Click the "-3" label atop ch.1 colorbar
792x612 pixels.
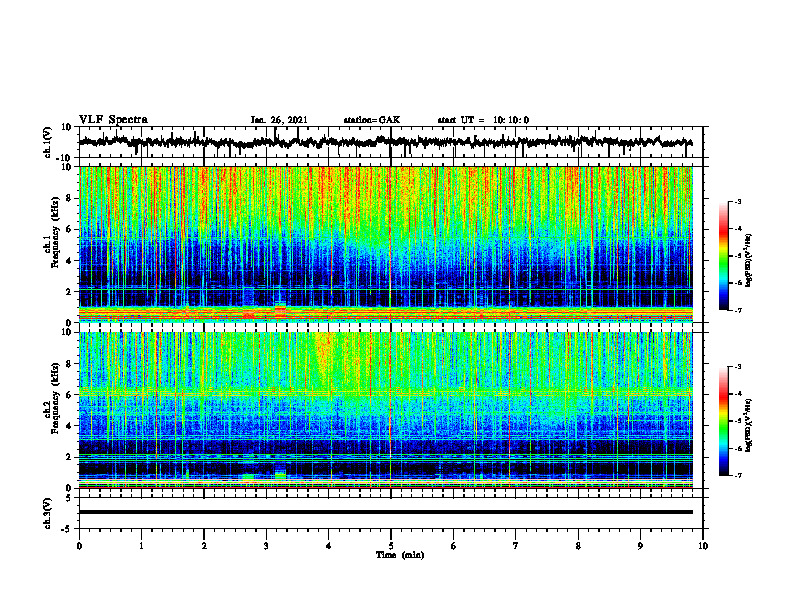[737, 201]
